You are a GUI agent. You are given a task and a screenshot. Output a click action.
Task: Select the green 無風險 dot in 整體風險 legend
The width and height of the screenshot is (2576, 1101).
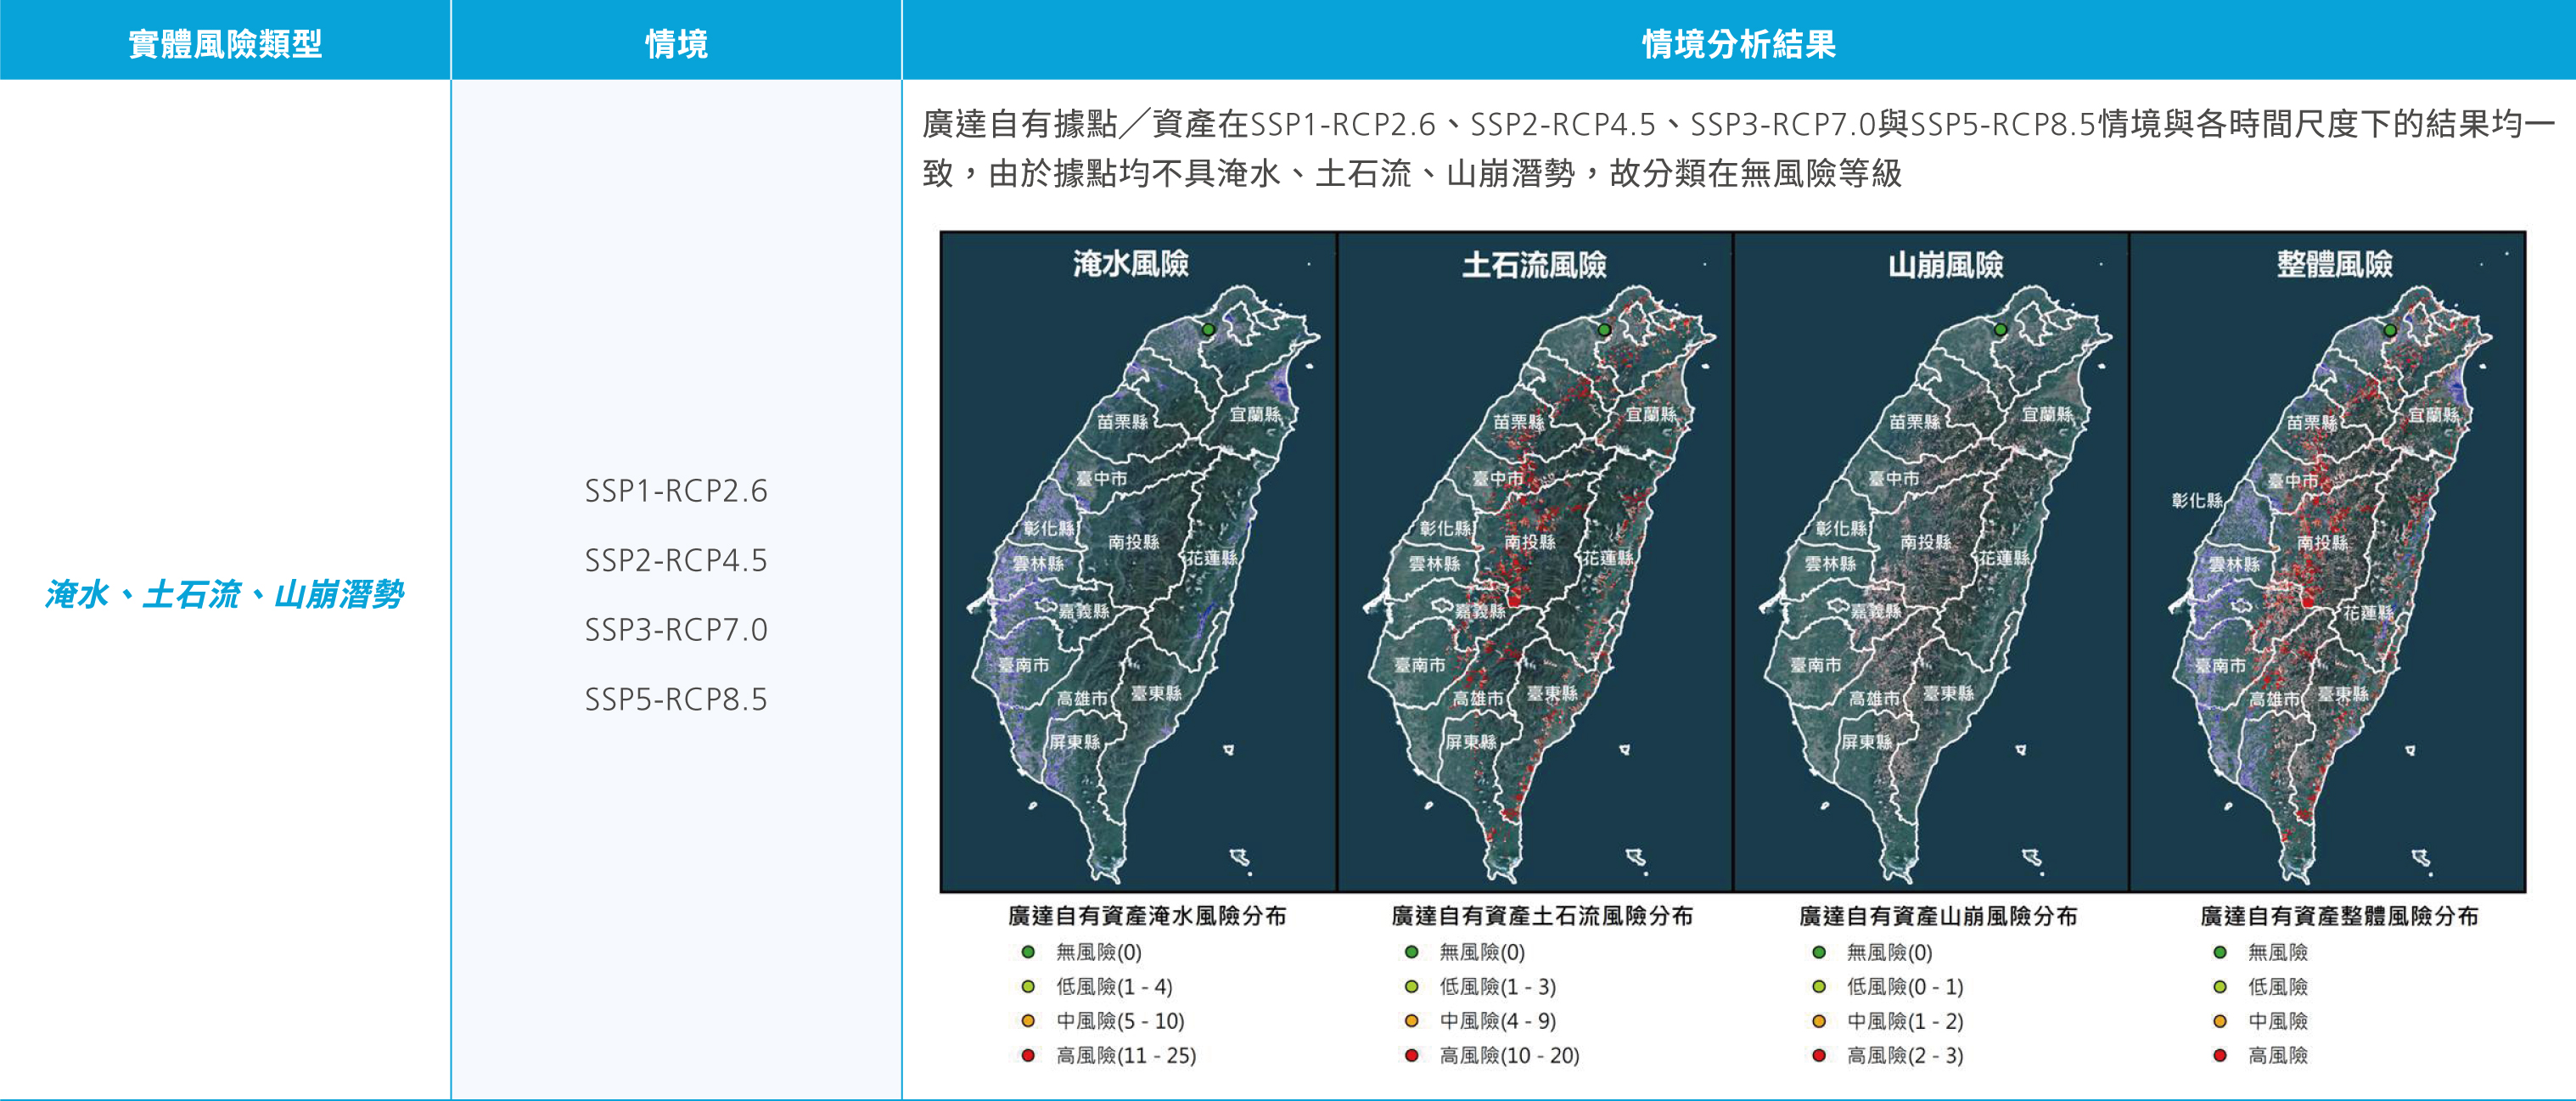pyautogui.click(x=2221, y=952)
